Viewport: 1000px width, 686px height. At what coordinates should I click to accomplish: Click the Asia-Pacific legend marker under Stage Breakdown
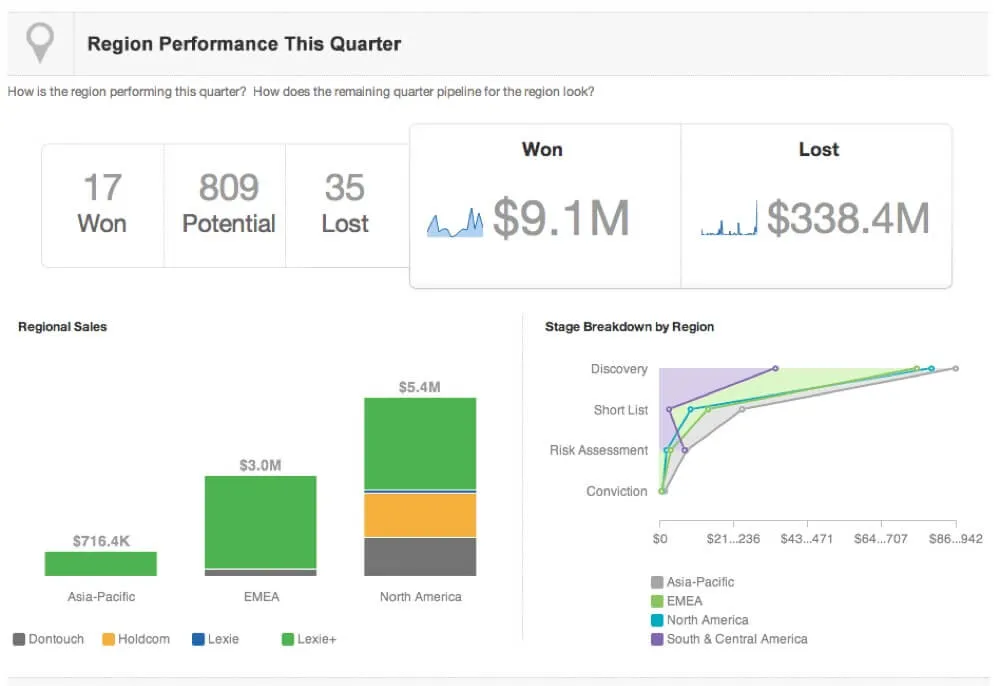(x=657, y=581)
